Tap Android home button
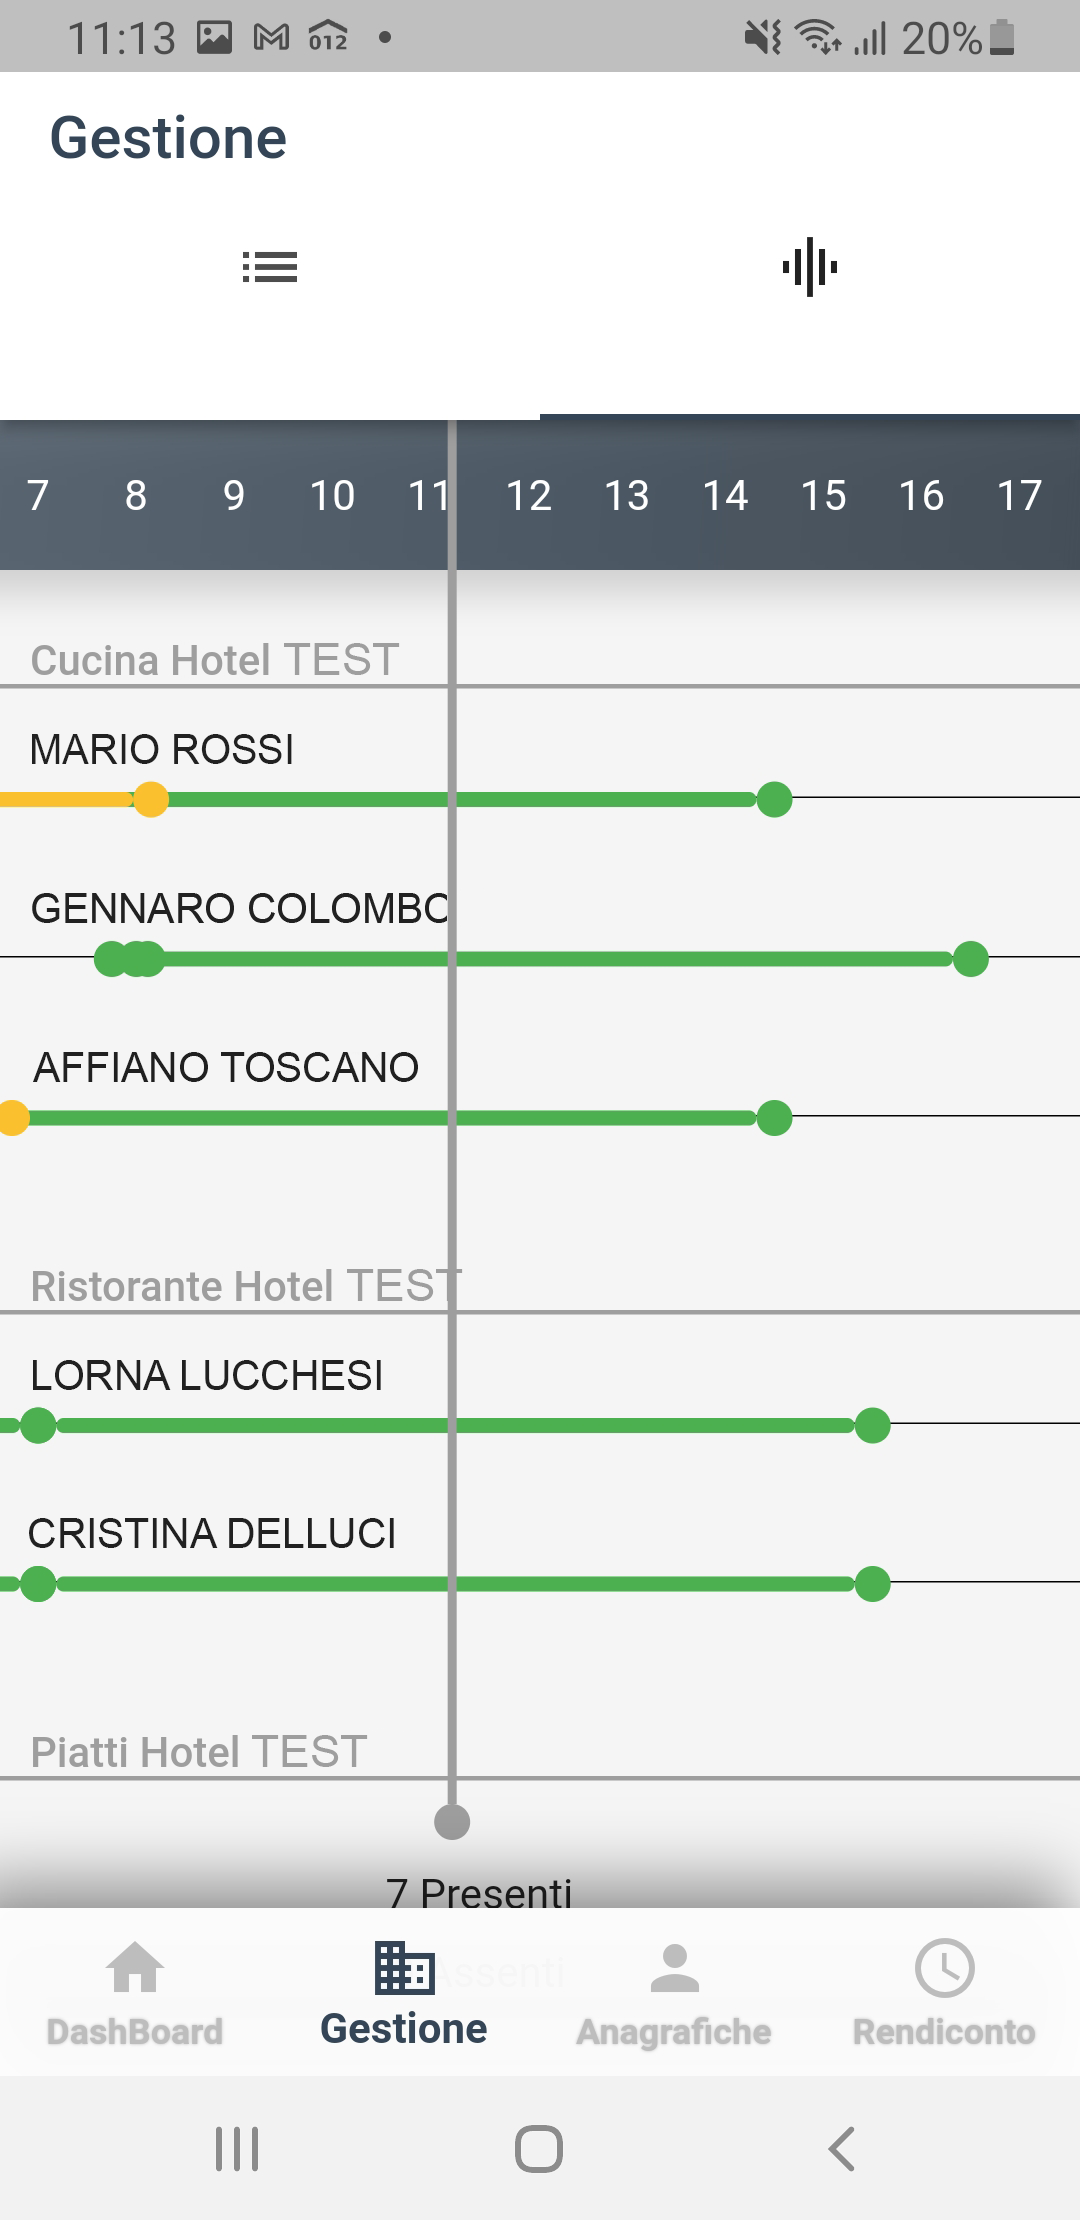1080x2220 pixels. click(x=539, y=2148)
